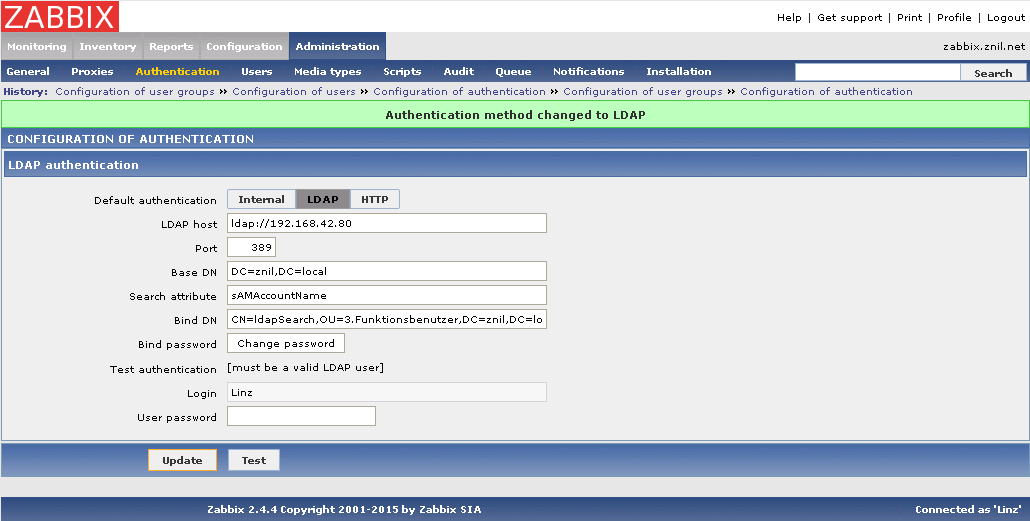Click the Logout link

[x=1006, y=18]
